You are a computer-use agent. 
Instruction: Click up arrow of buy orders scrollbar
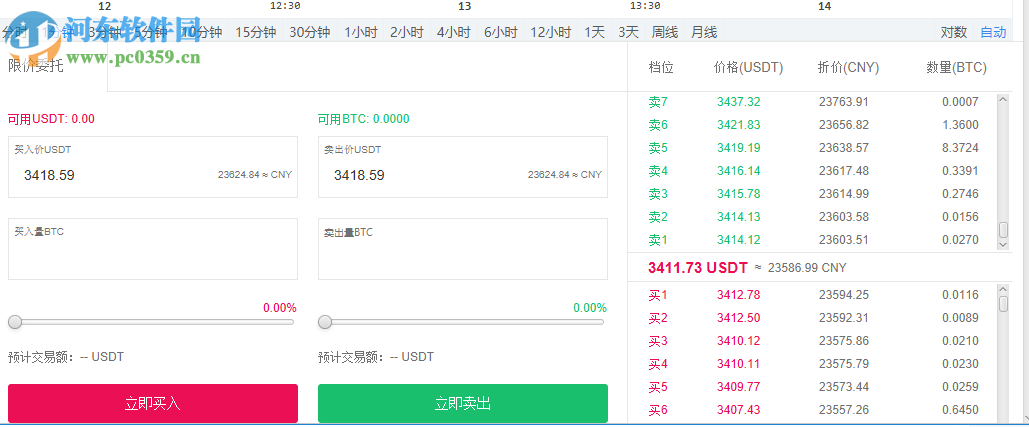[x=1004, y=291]
